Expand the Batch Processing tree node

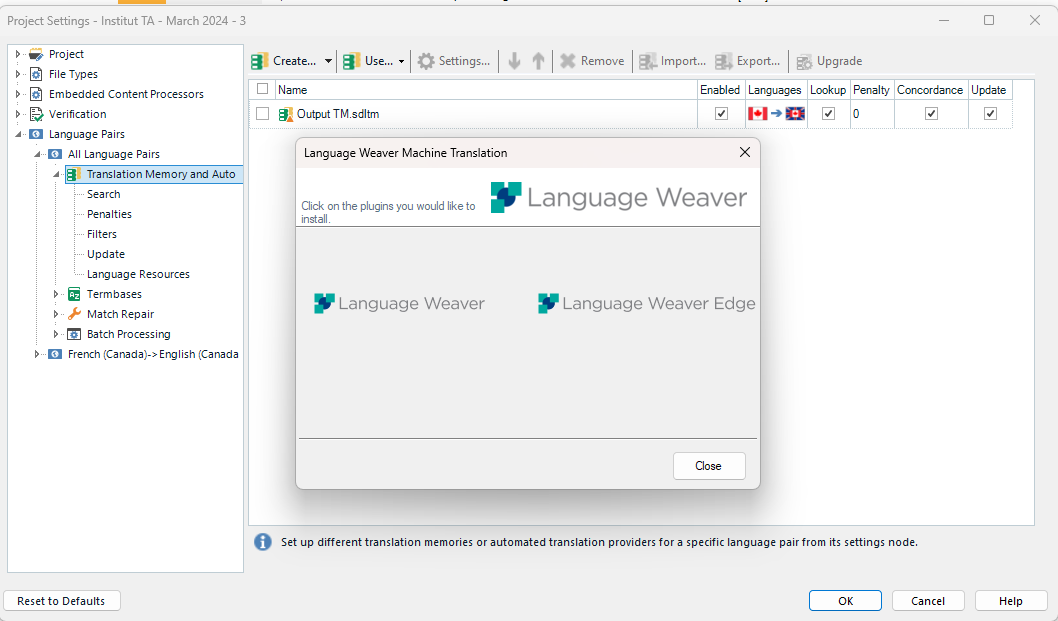click(56, 334)
